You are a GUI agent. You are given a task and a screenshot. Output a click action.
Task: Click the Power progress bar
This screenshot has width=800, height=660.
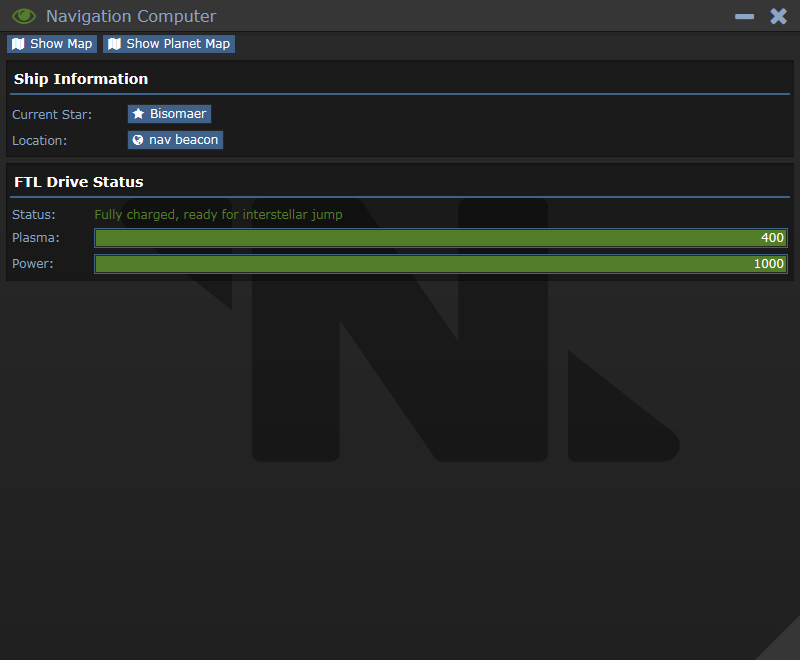pyautogui.click(x=441, y=264)
